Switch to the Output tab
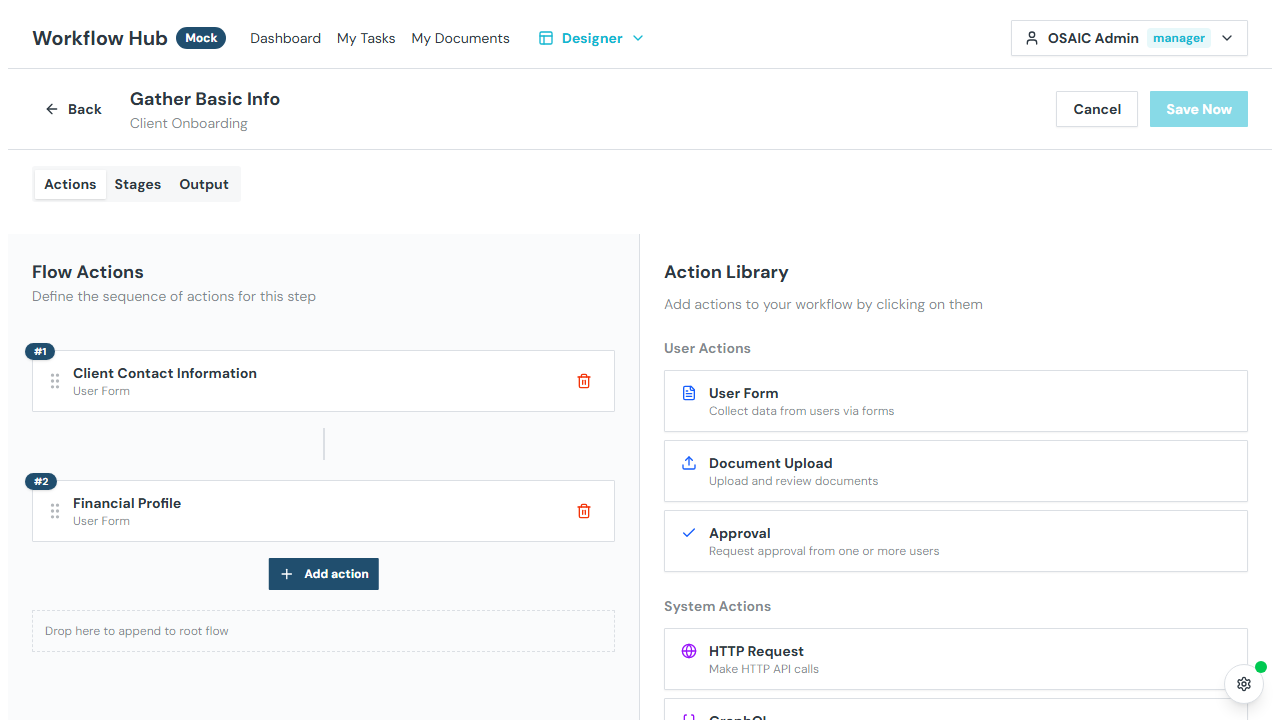 point(203,184)
